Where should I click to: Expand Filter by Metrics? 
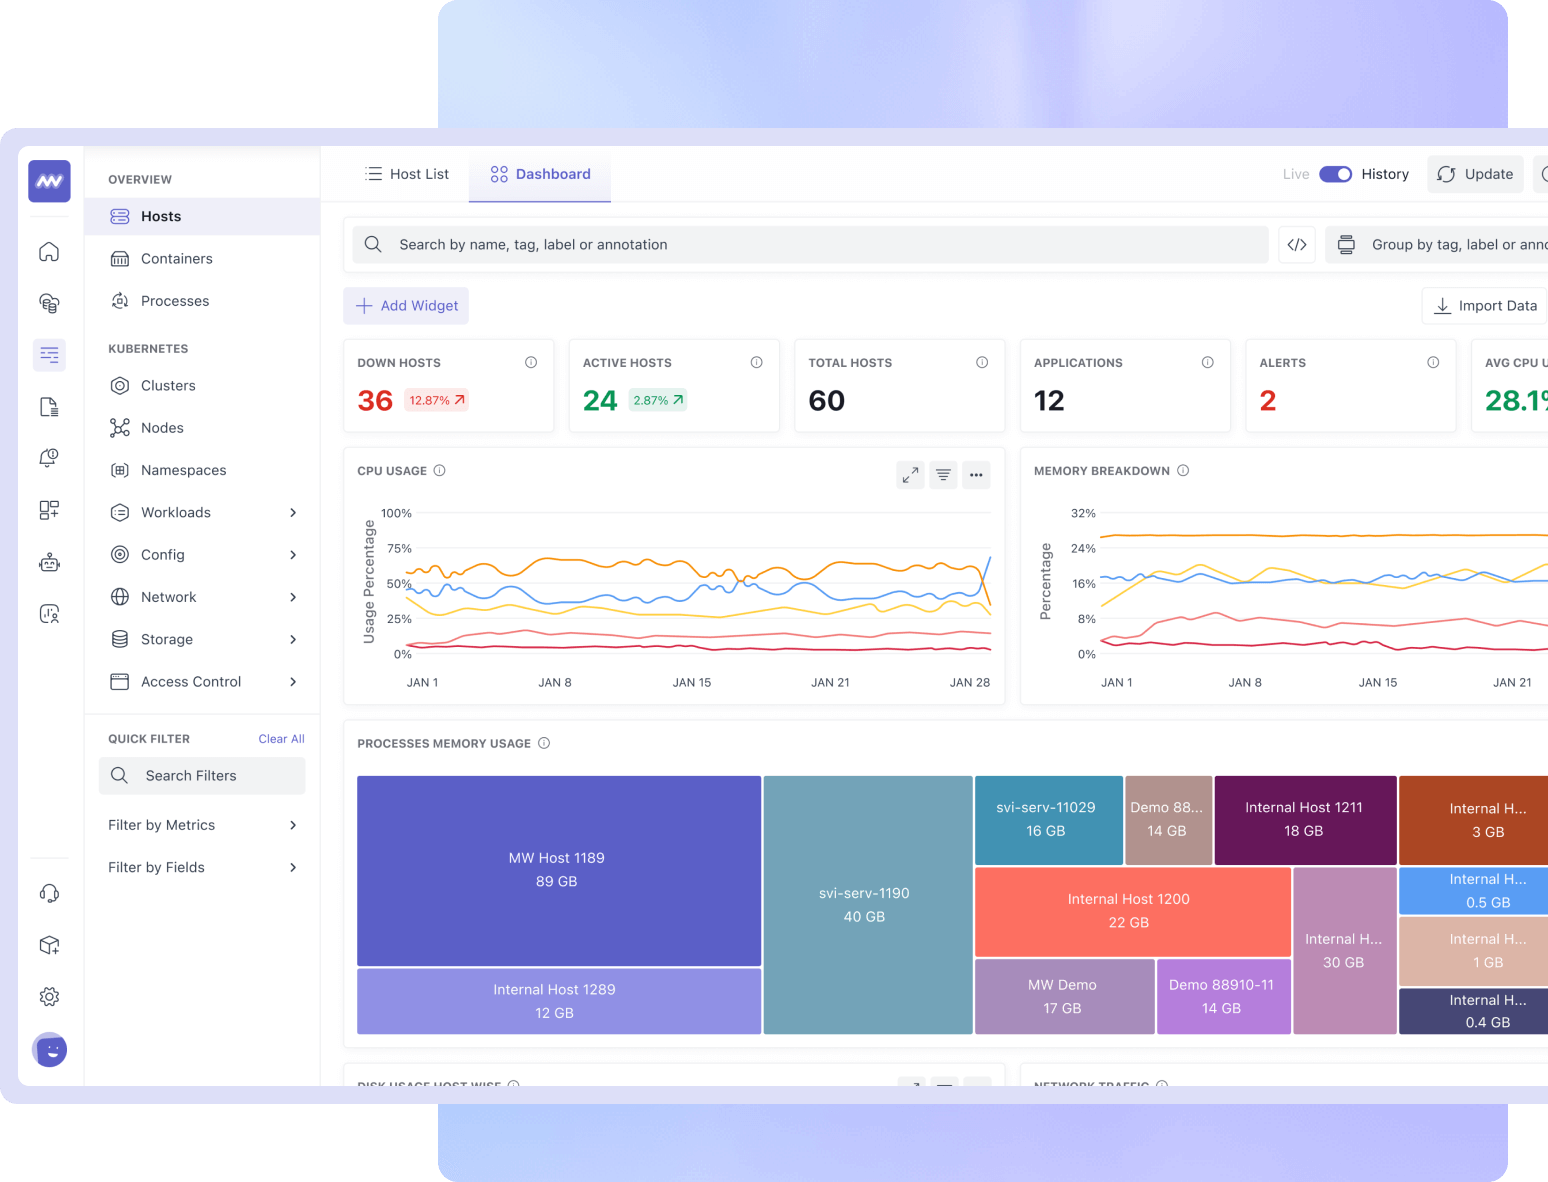click(x=293, y=825)
